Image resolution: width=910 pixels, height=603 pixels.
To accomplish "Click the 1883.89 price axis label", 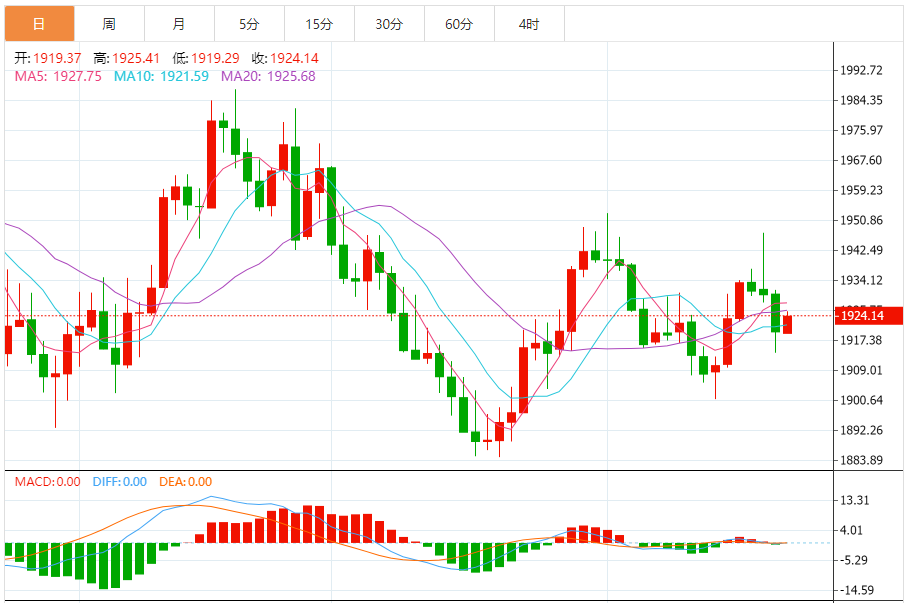I will [861, 460].
